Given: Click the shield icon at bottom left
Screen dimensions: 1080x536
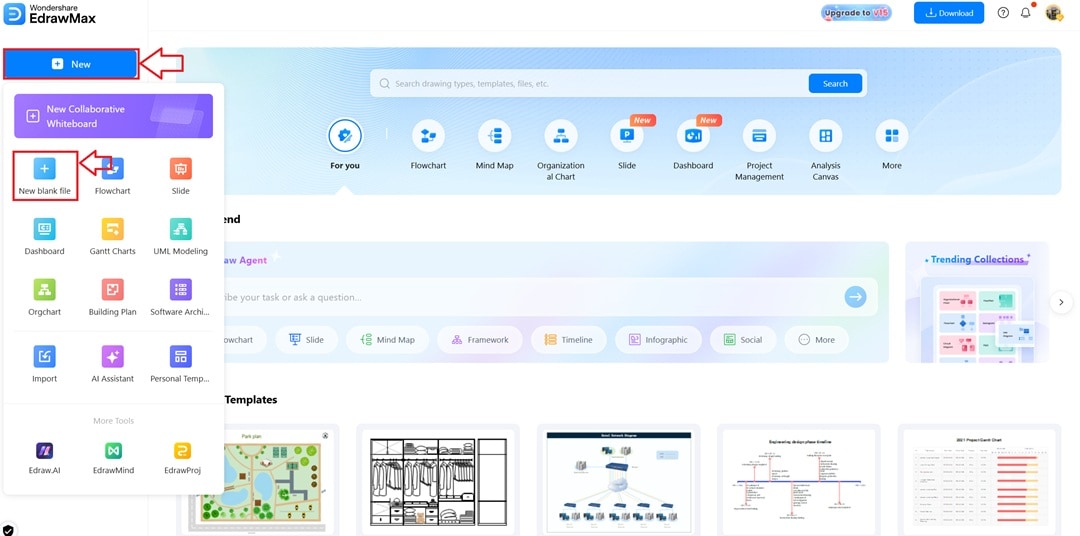Looking at the screenshot, I should [8, 530].
